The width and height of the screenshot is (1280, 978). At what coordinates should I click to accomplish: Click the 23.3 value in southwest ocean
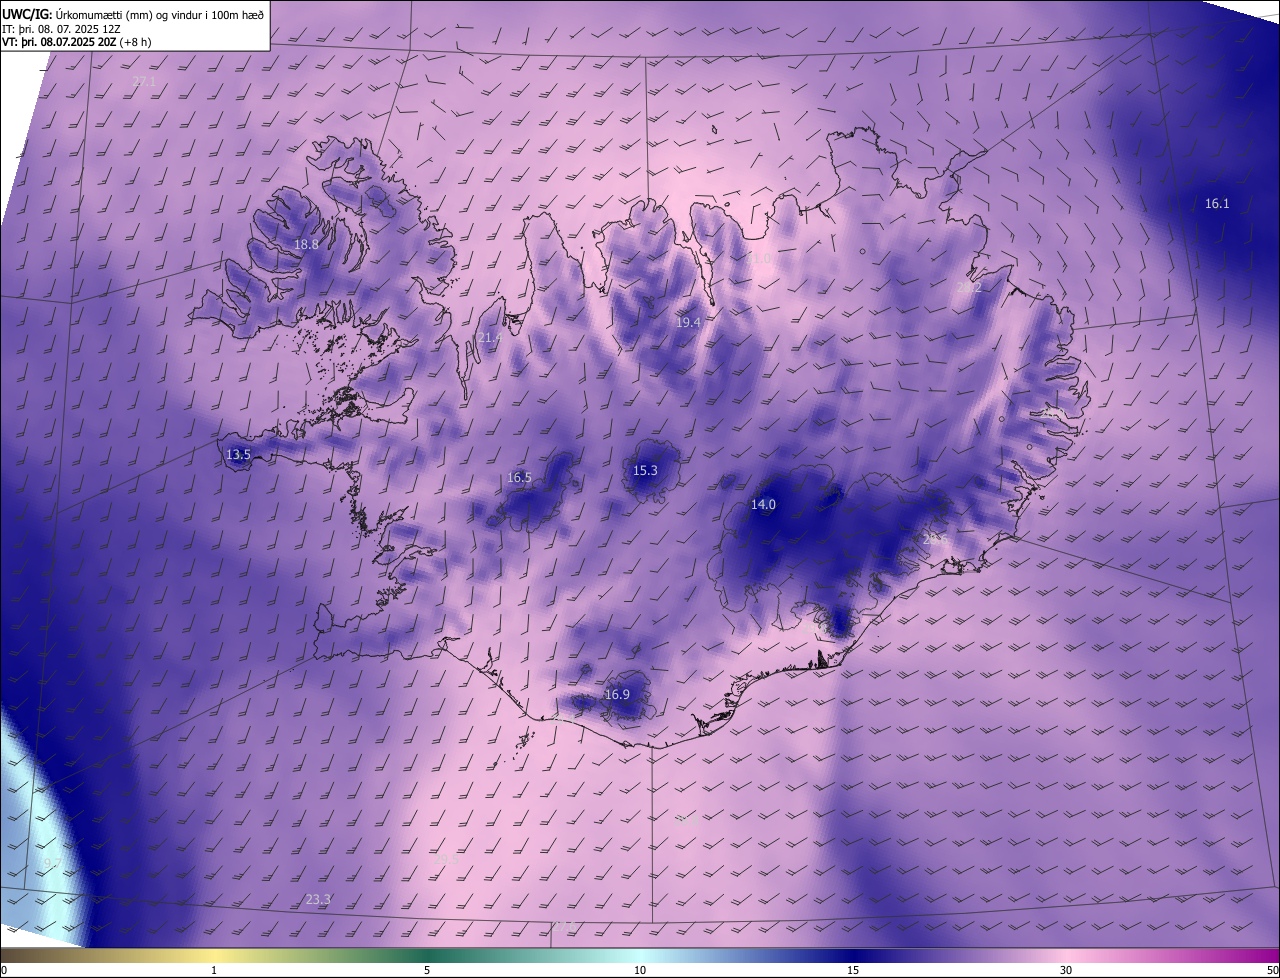(x=318, y=900)
